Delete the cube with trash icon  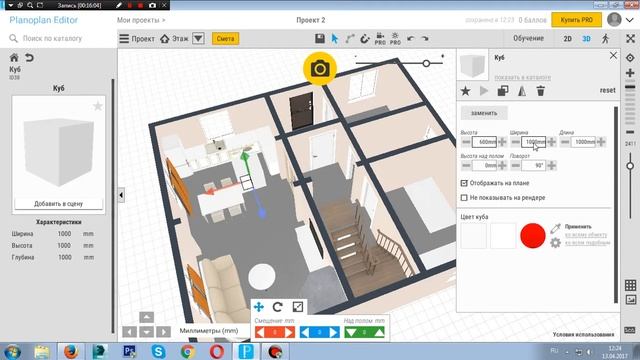tap(540, 91)
